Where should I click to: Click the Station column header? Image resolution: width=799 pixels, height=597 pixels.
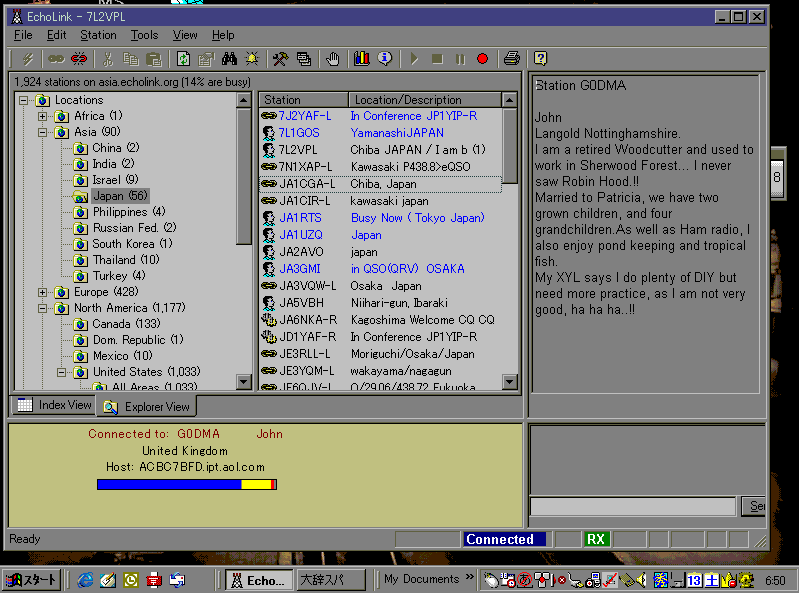pyautogui.click(x=304, y=100)
